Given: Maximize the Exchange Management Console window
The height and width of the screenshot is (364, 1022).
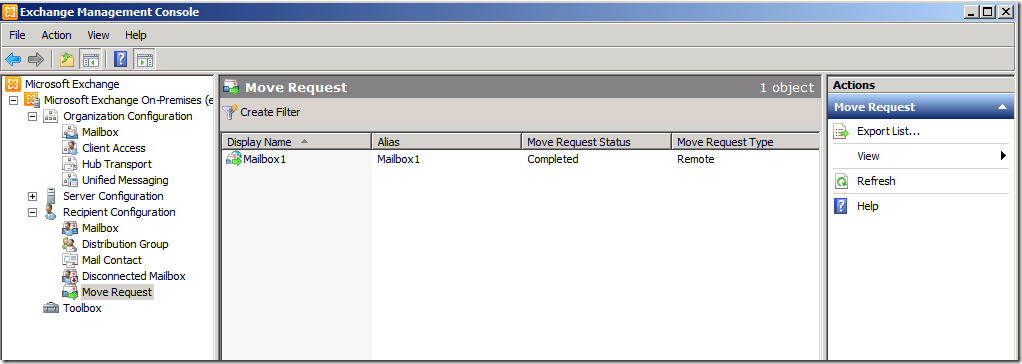Looking at the screenshot, I should (989, 11).
